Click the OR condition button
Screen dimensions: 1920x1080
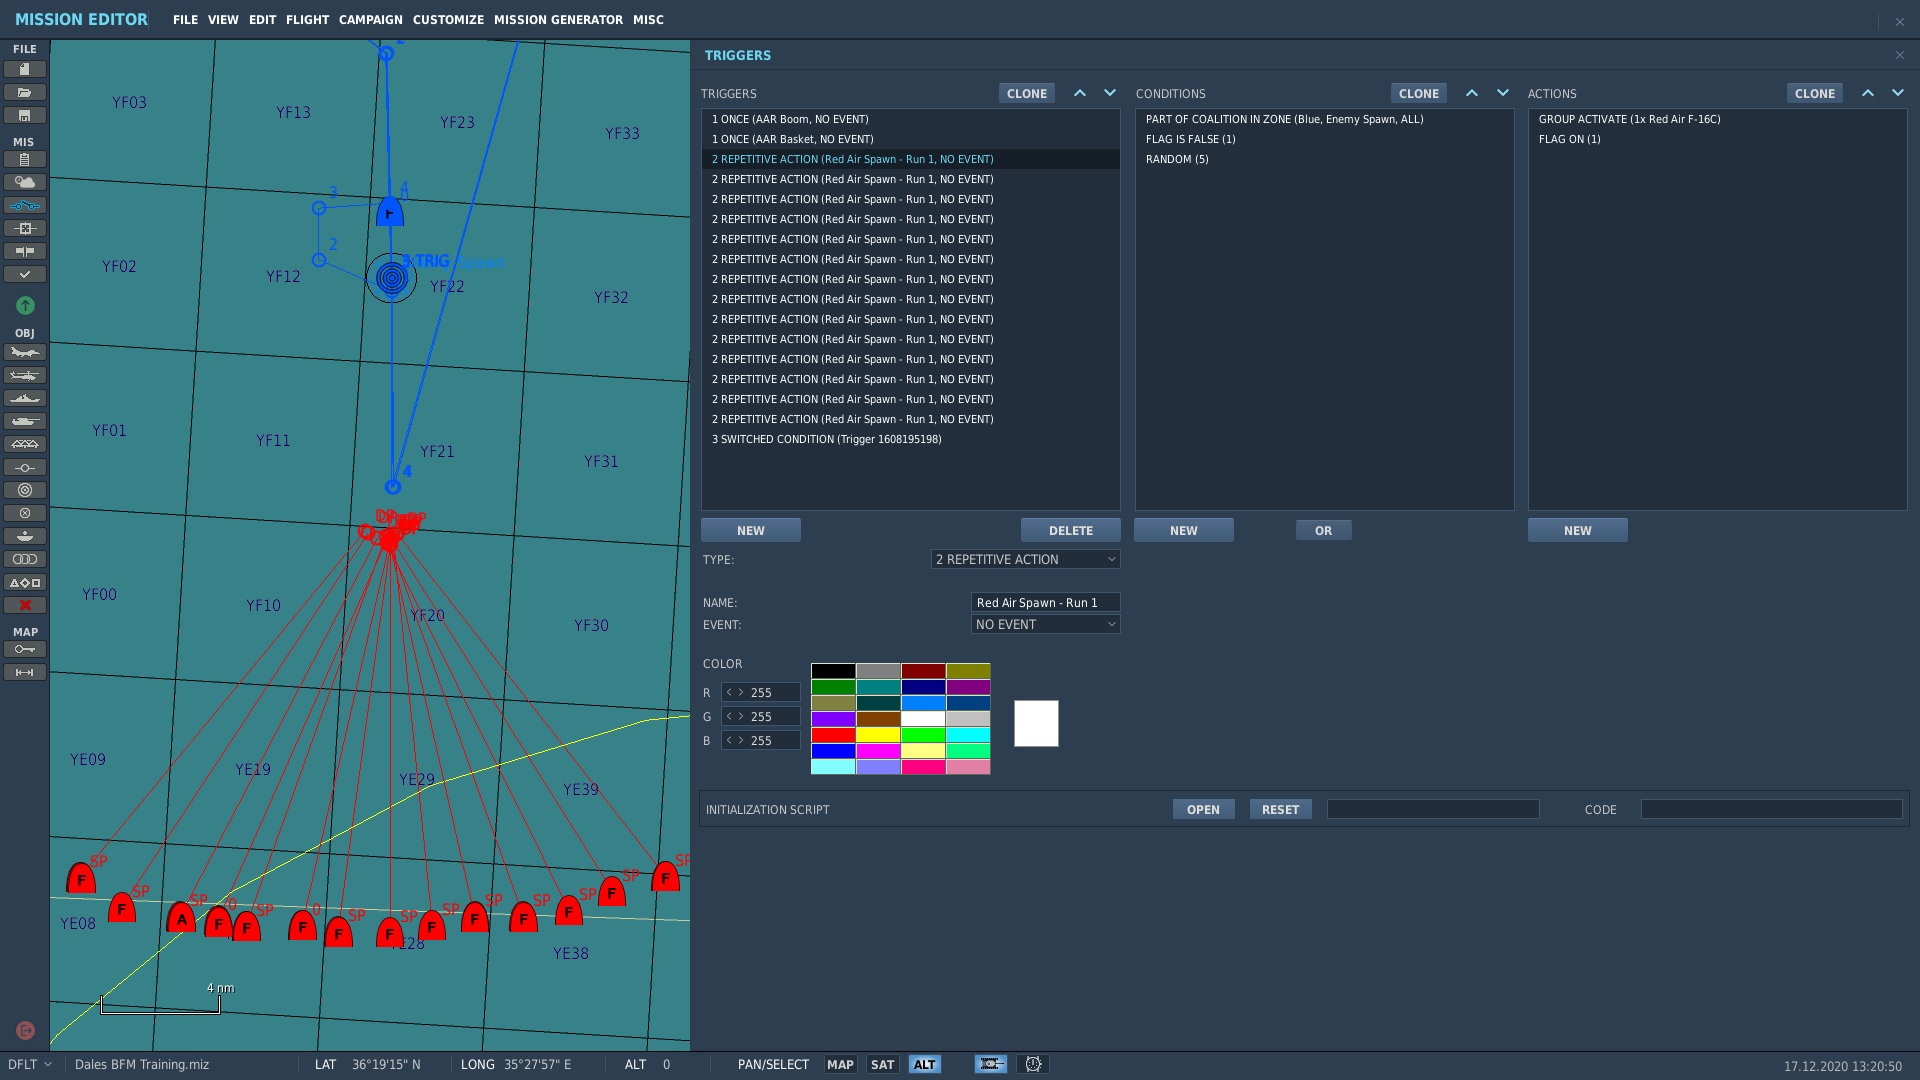click(1323, 530)
